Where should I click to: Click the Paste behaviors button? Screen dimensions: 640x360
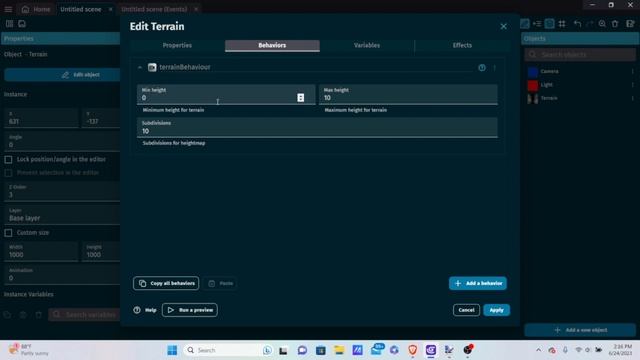click(221, 283)
